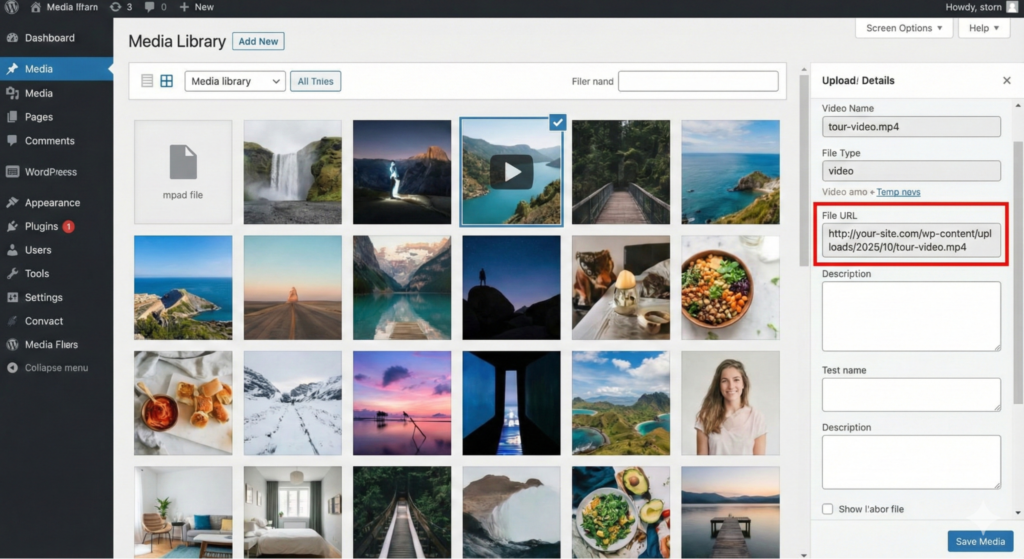The height and width of the screenshot is (559, 1024).
Task: Enable the Show l'abor file checkbox
Action: pyautogui.click(x=827, y=509)
